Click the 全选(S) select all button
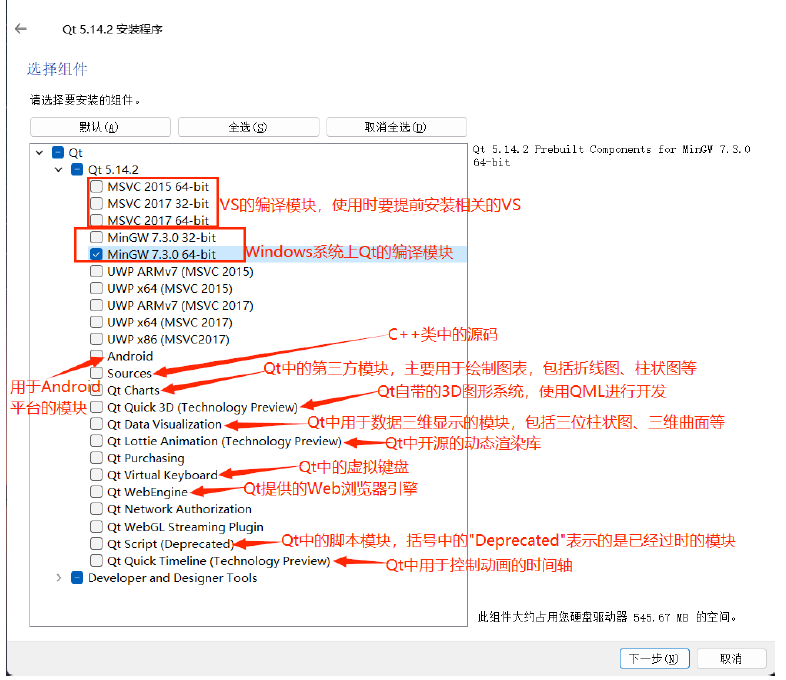786x680 pixels. click(x=249, y=127)
